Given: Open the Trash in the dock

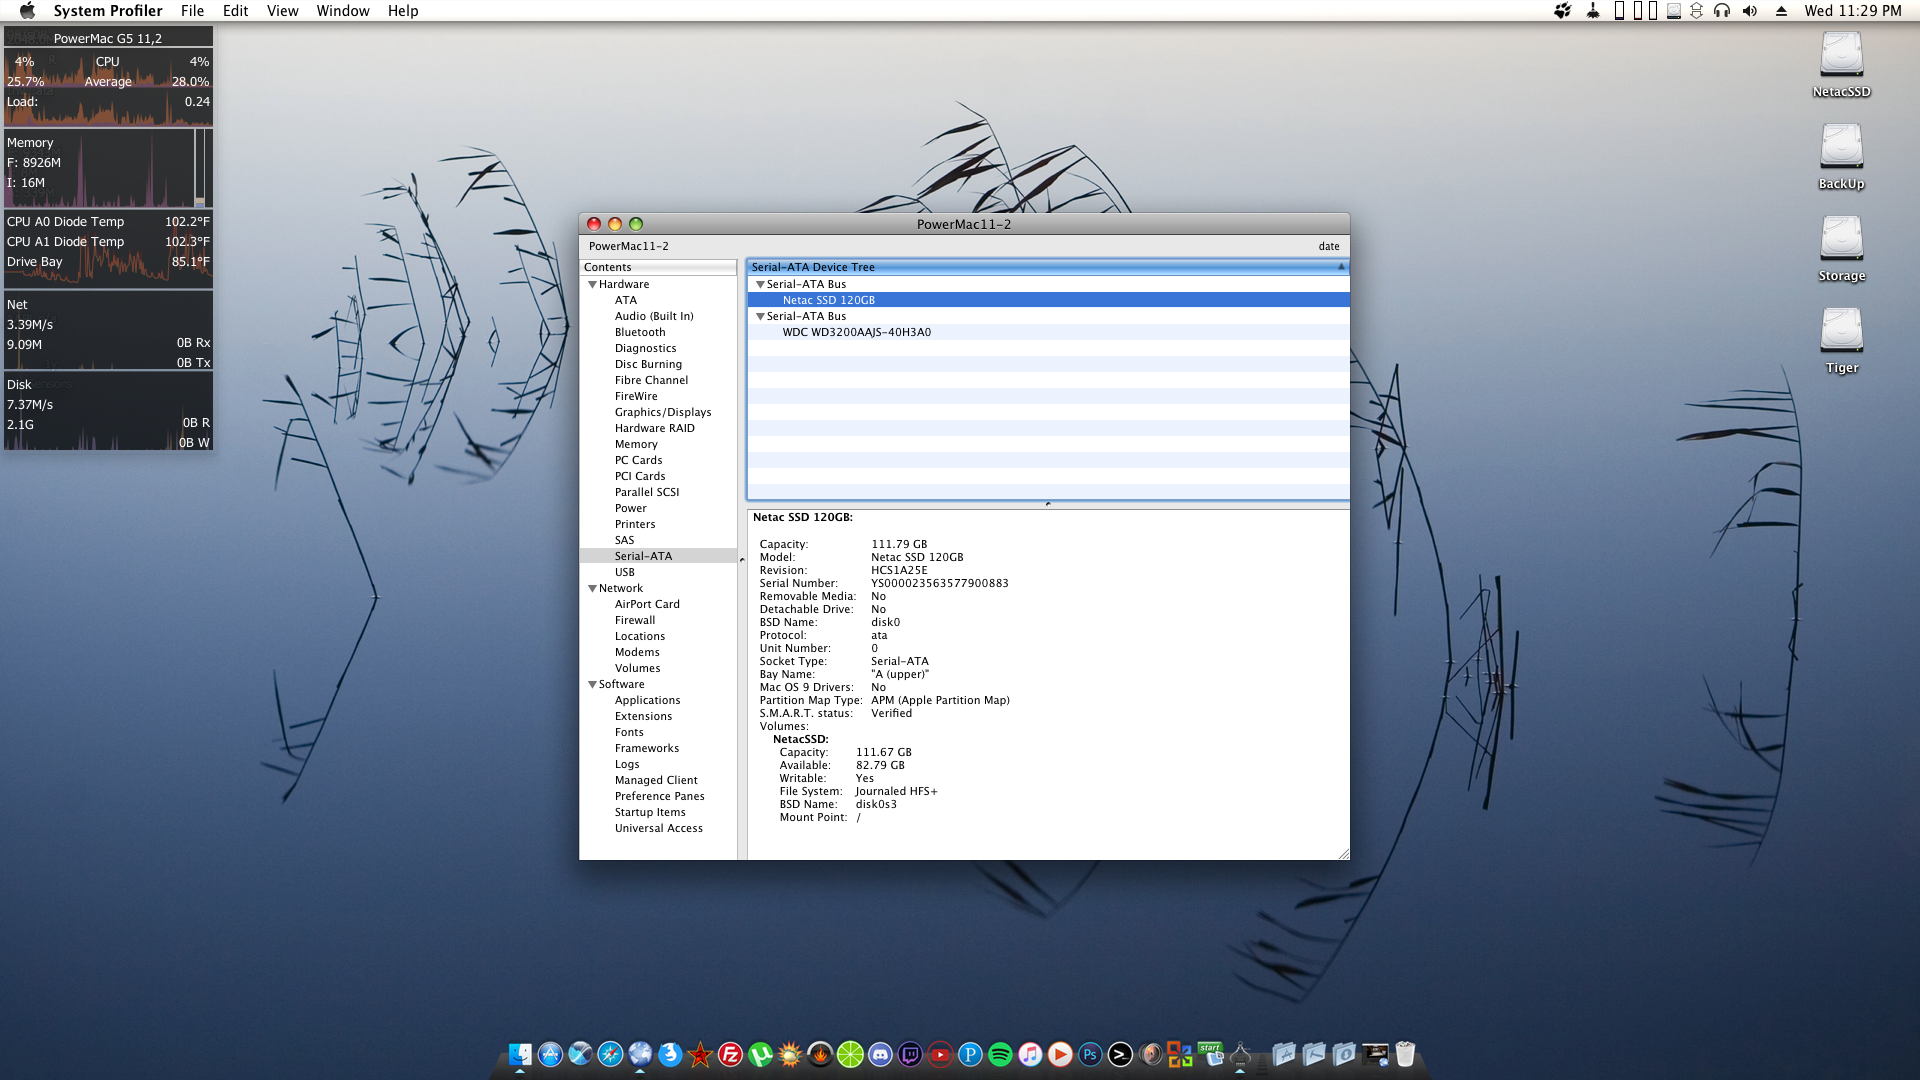Looking at the screenshot, I should point(1405,1054).
